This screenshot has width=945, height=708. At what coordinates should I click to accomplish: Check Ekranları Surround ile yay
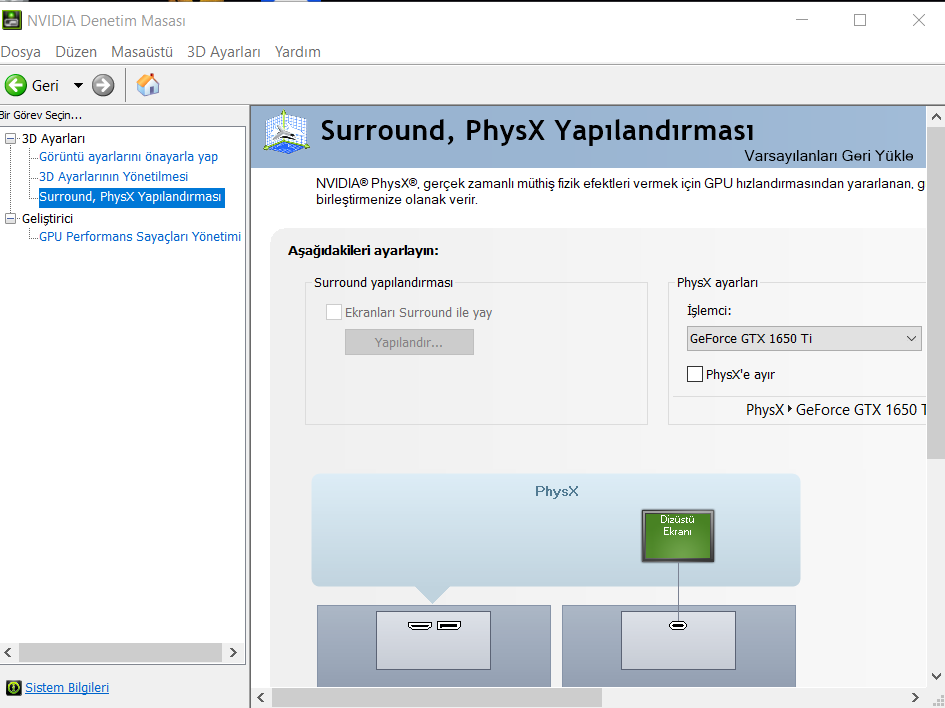point(333,312)
